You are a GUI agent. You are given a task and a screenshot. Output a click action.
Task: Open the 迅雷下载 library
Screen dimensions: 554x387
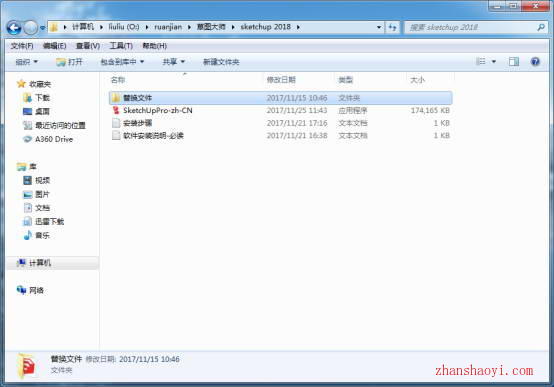click(x=49, y=222)
